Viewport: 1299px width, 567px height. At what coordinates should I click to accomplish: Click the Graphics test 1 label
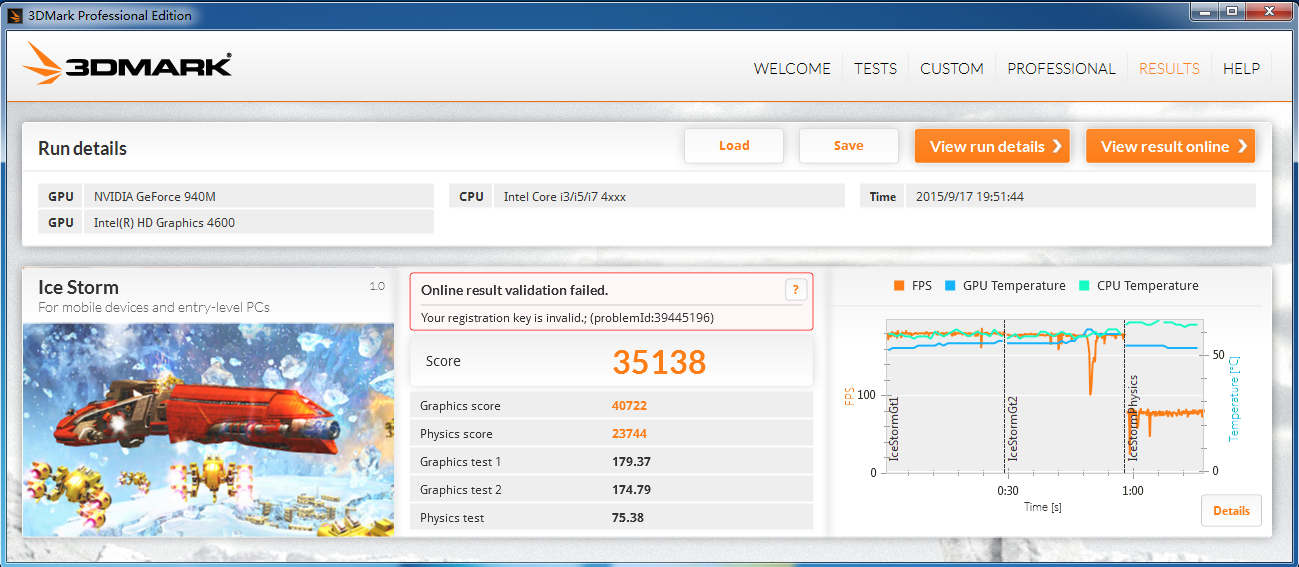tap(460, 462)
